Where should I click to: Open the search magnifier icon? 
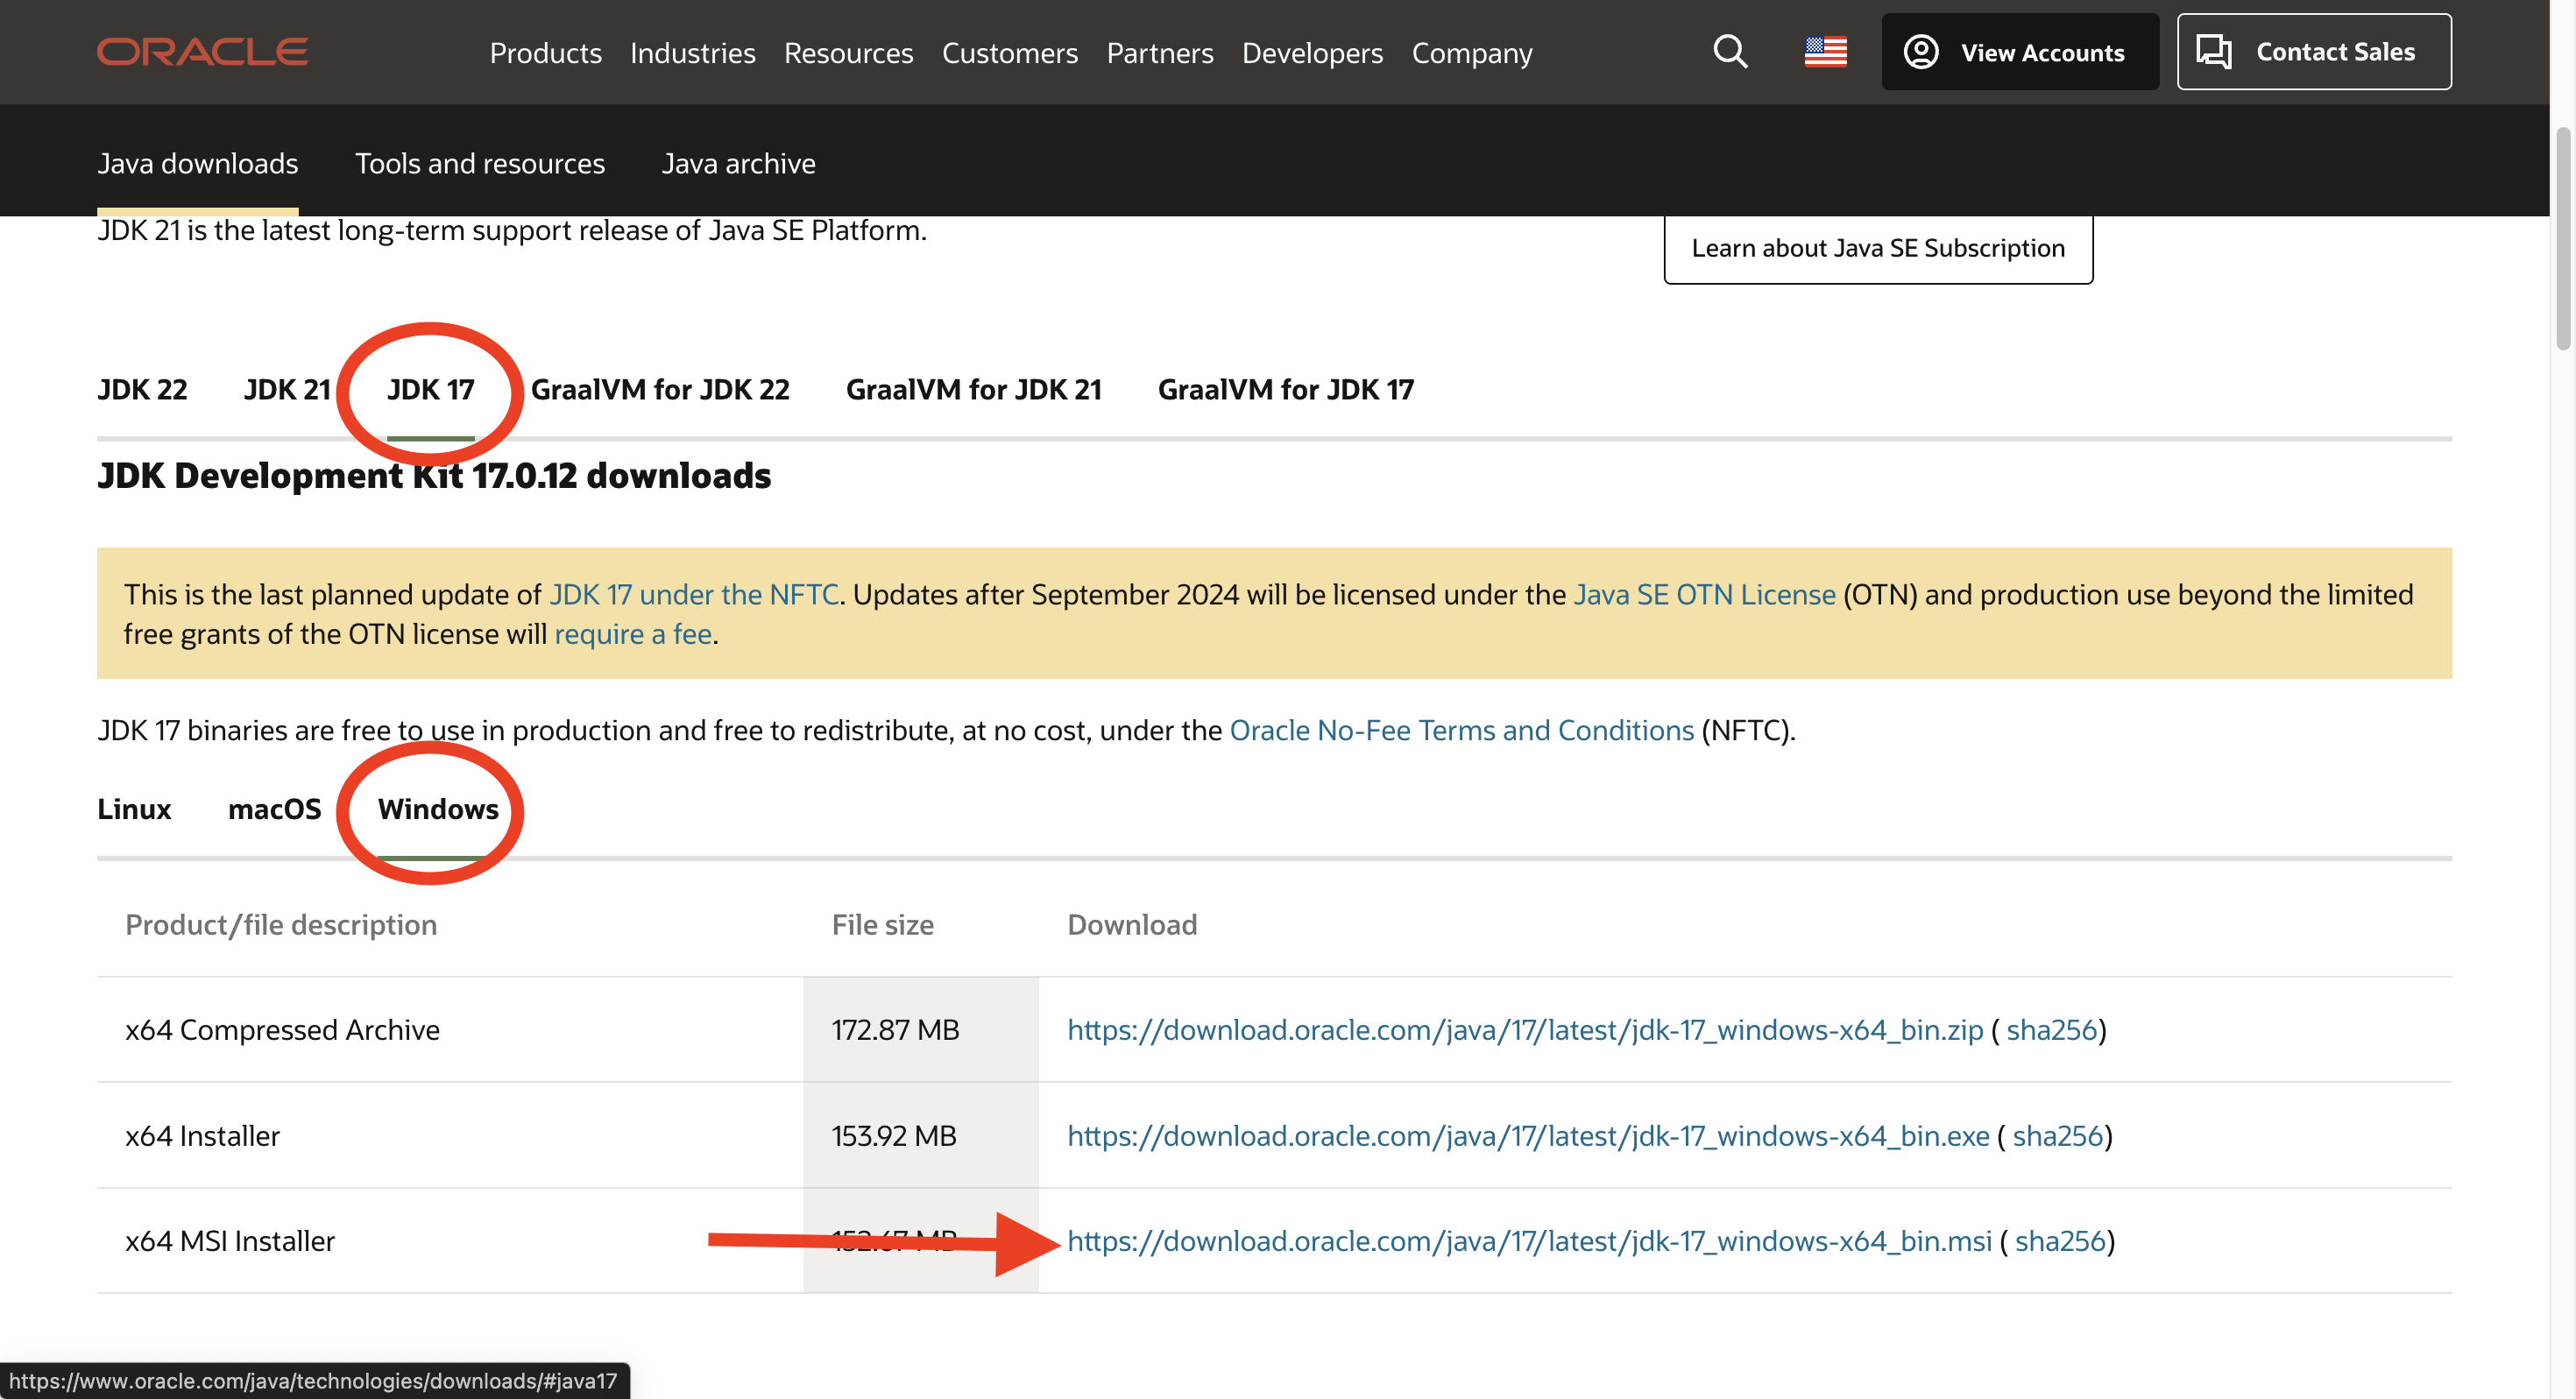(1730, 52)
